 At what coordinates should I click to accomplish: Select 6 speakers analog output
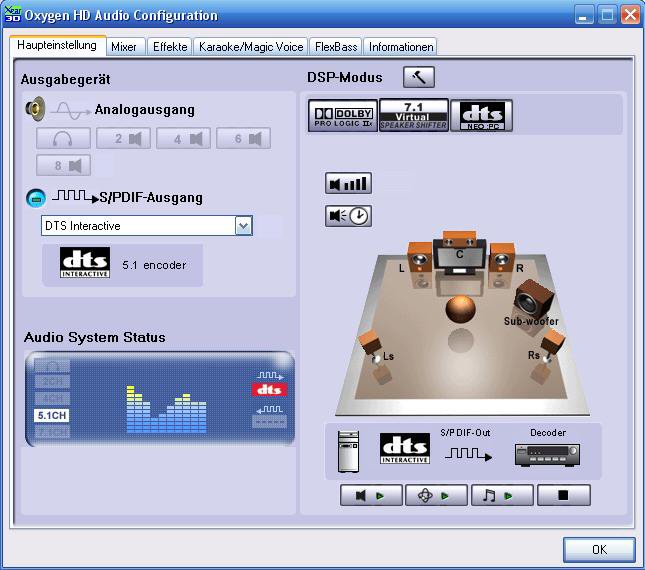244,138
